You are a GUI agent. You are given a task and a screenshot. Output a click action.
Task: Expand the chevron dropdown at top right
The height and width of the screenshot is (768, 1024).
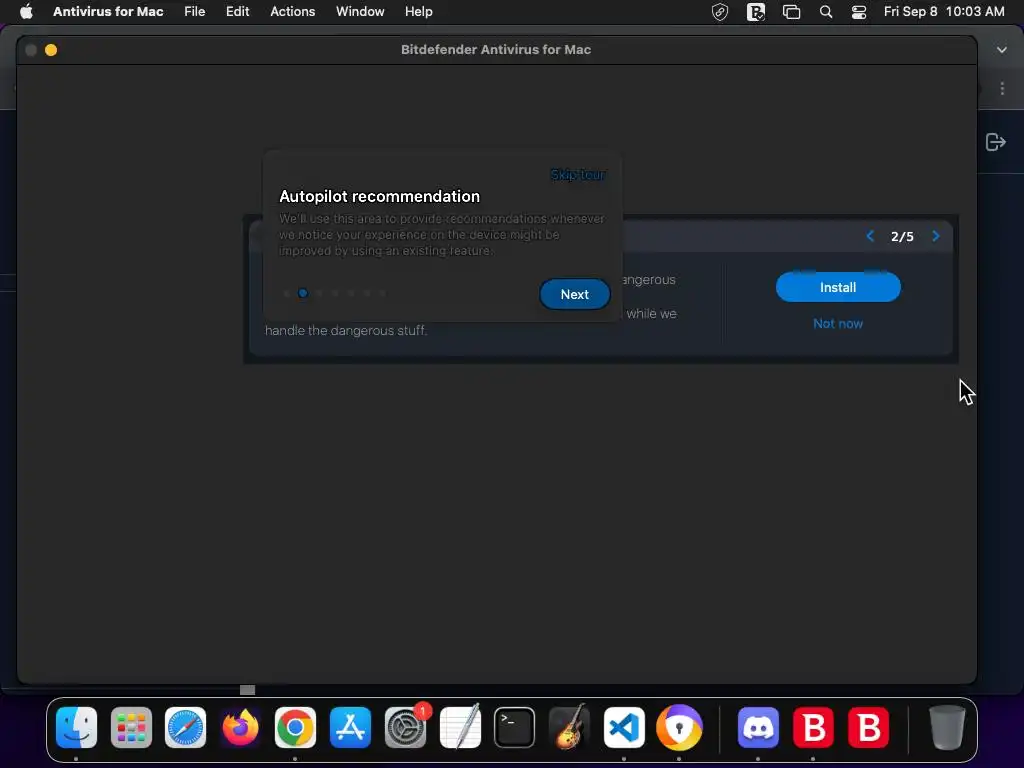tap(1002, 50)
